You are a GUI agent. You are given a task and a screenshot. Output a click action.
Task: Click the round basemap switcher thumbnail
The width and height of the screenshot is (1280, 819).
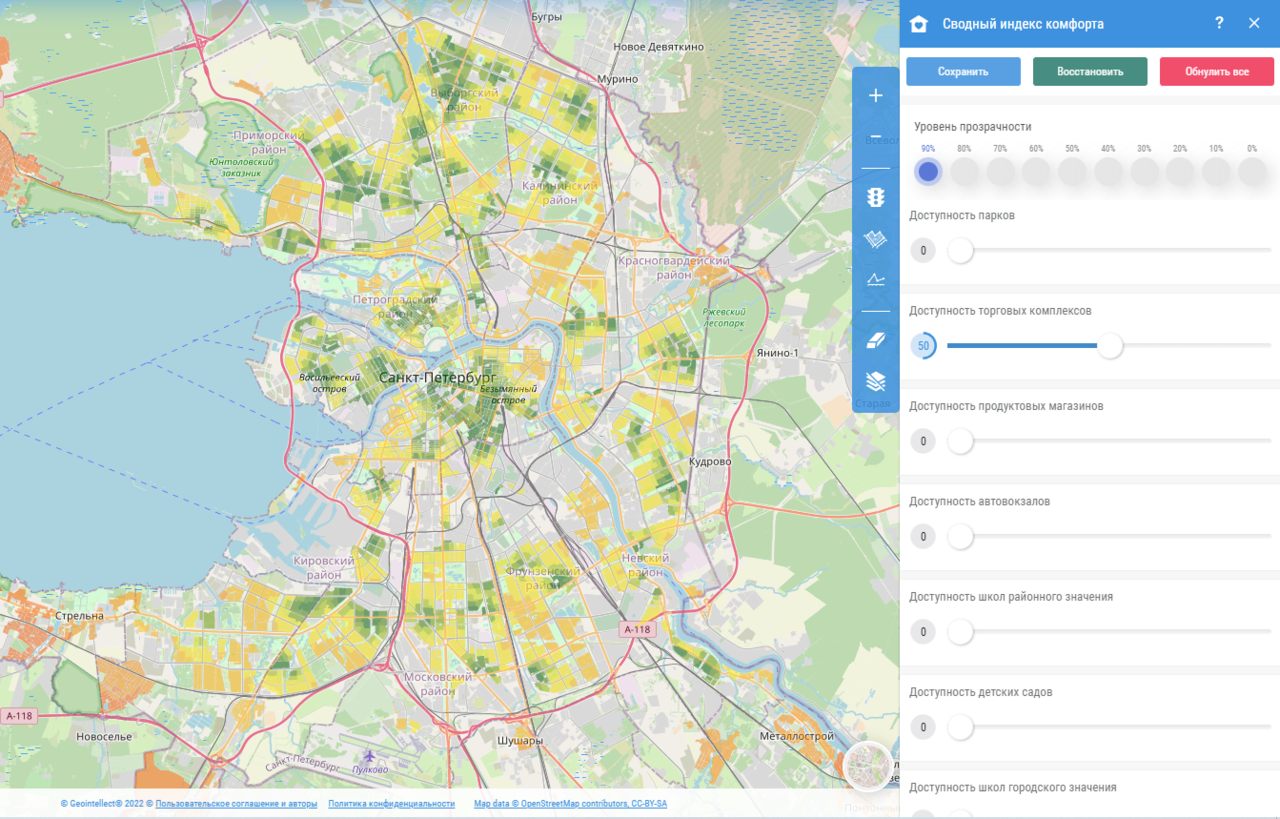tap(867, 767)
